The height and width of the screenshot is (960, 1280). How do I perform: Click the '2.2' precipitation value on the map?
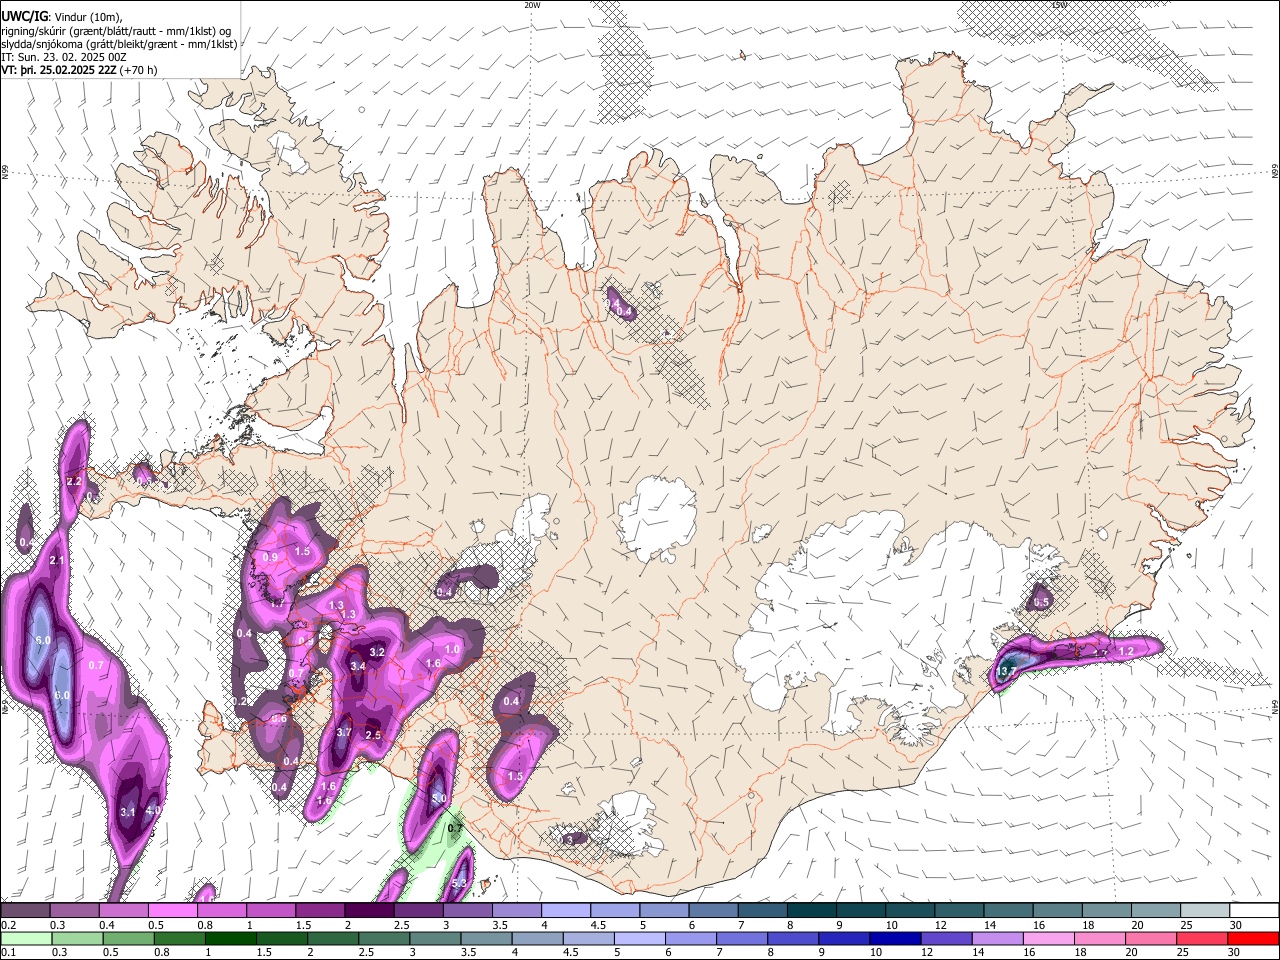(x=74, y=482)
